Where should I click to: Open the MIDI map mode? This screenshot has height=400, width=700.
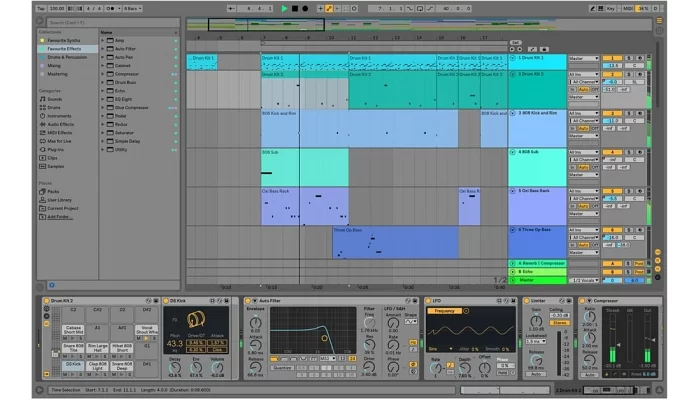click(628, 8)
